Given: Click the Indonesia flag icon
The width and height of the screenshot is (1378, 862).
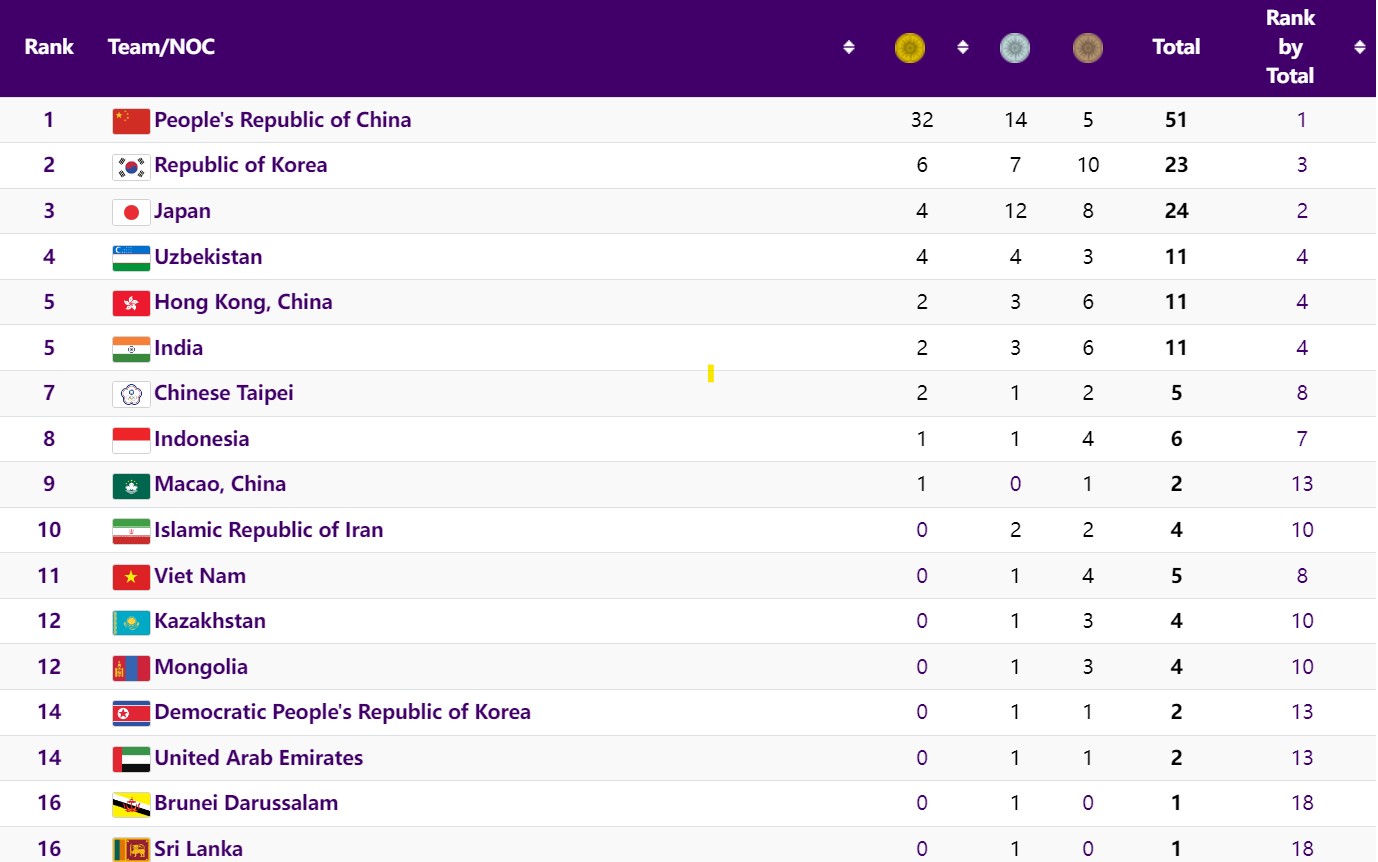Looking at the screenshot, I should [131, 440].
